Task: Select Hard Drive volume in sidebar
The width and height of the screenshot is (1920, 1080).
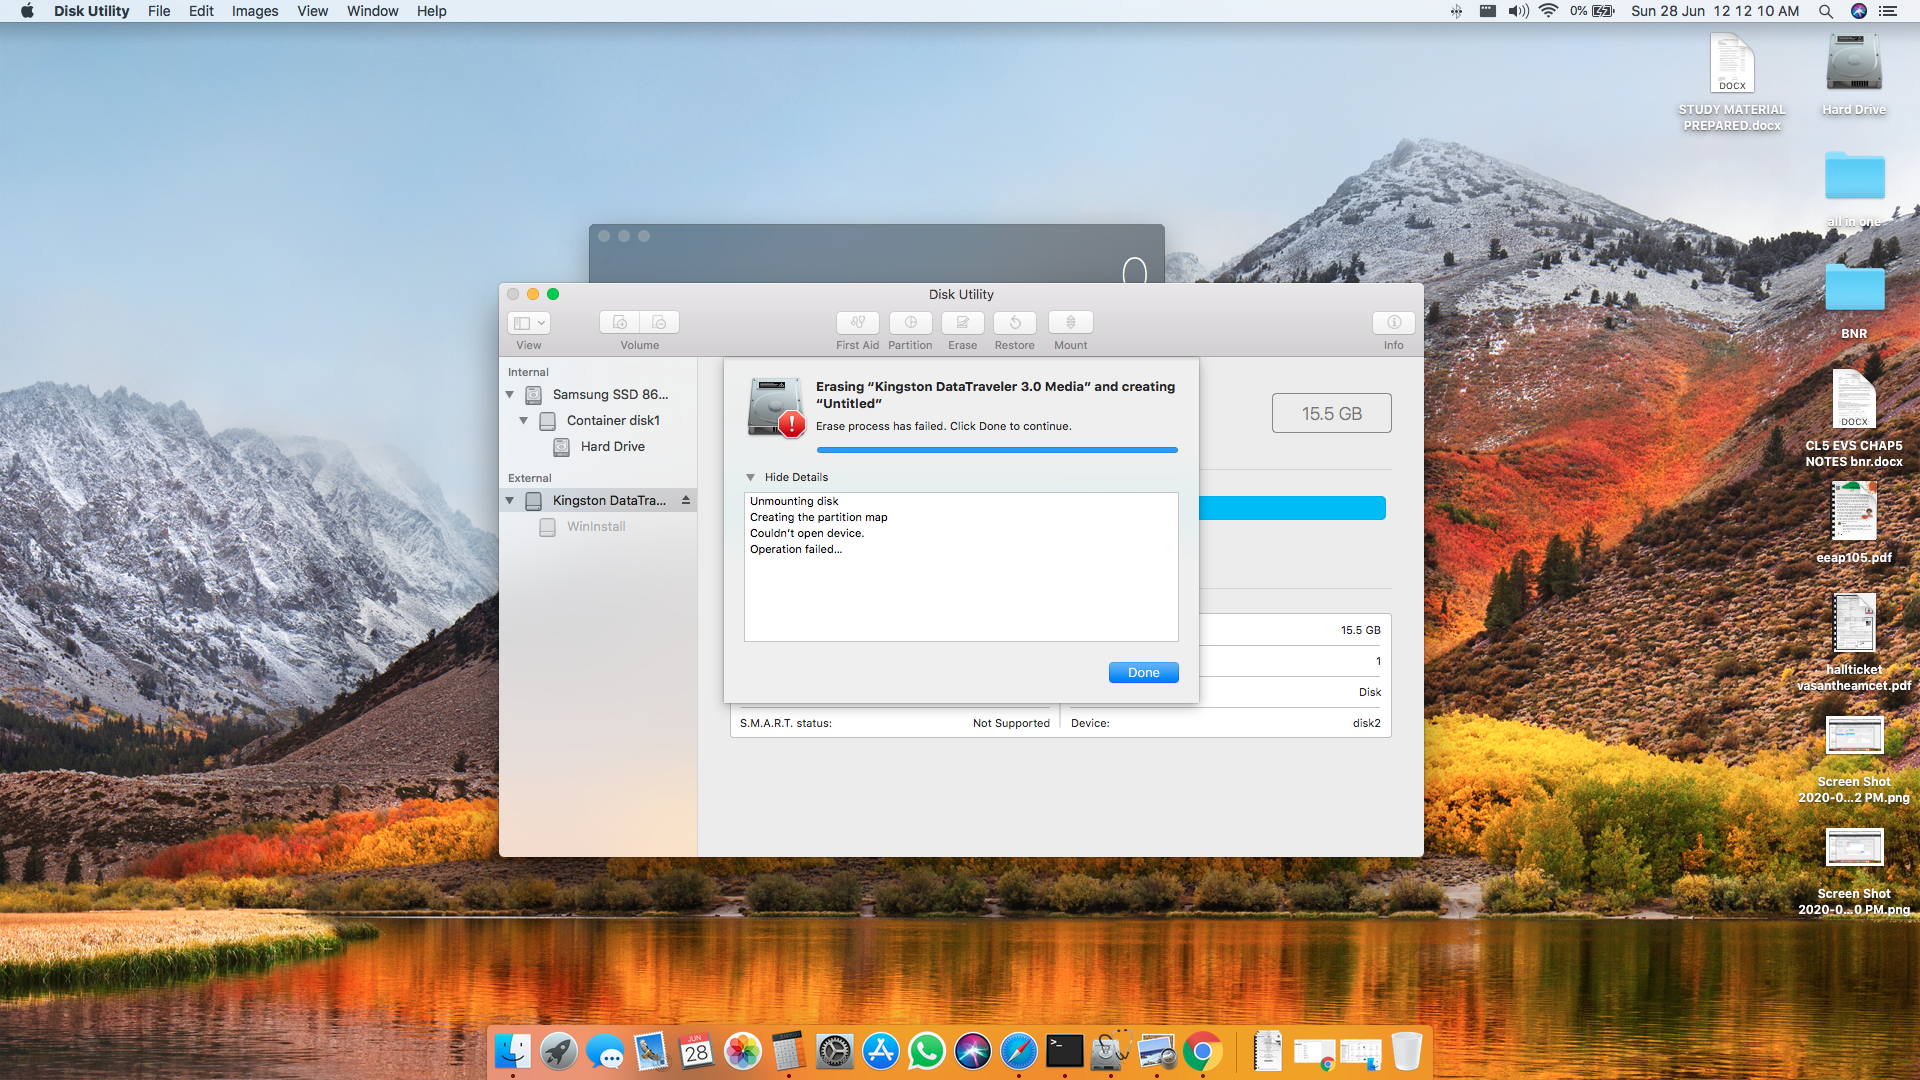Action: (x=598, y=447)
